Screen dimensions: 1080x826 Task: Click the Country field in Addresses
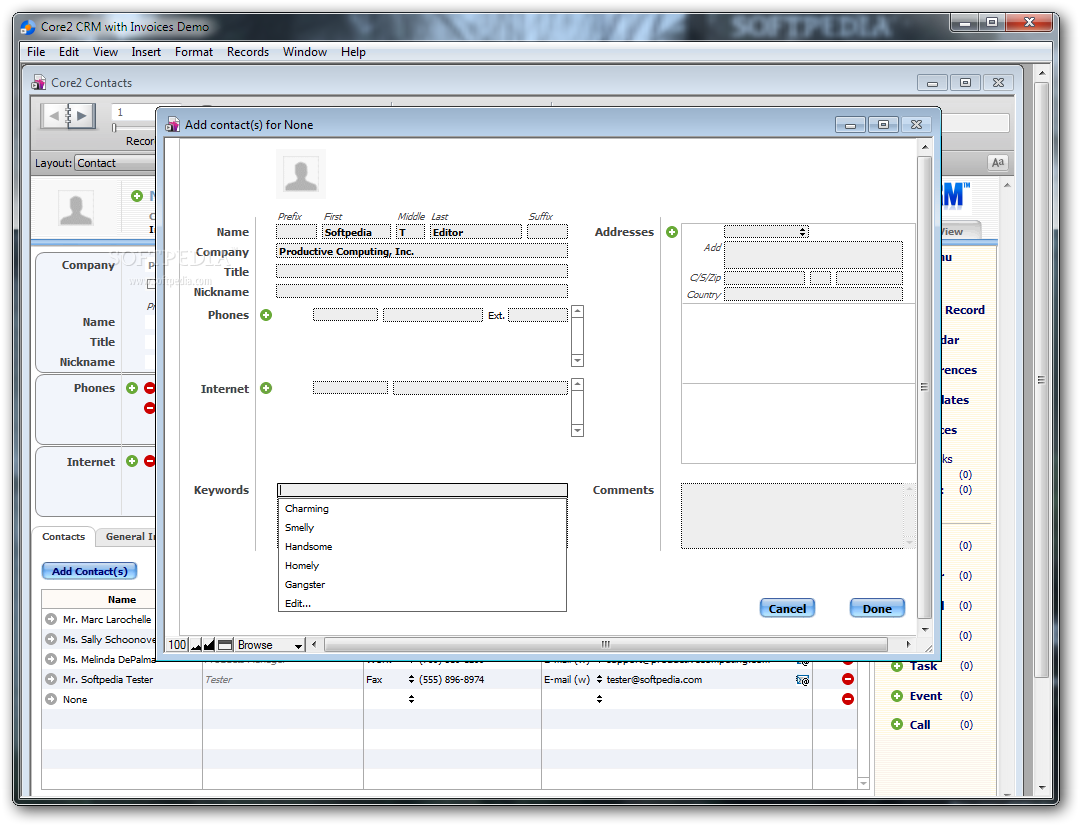[813, 295]
